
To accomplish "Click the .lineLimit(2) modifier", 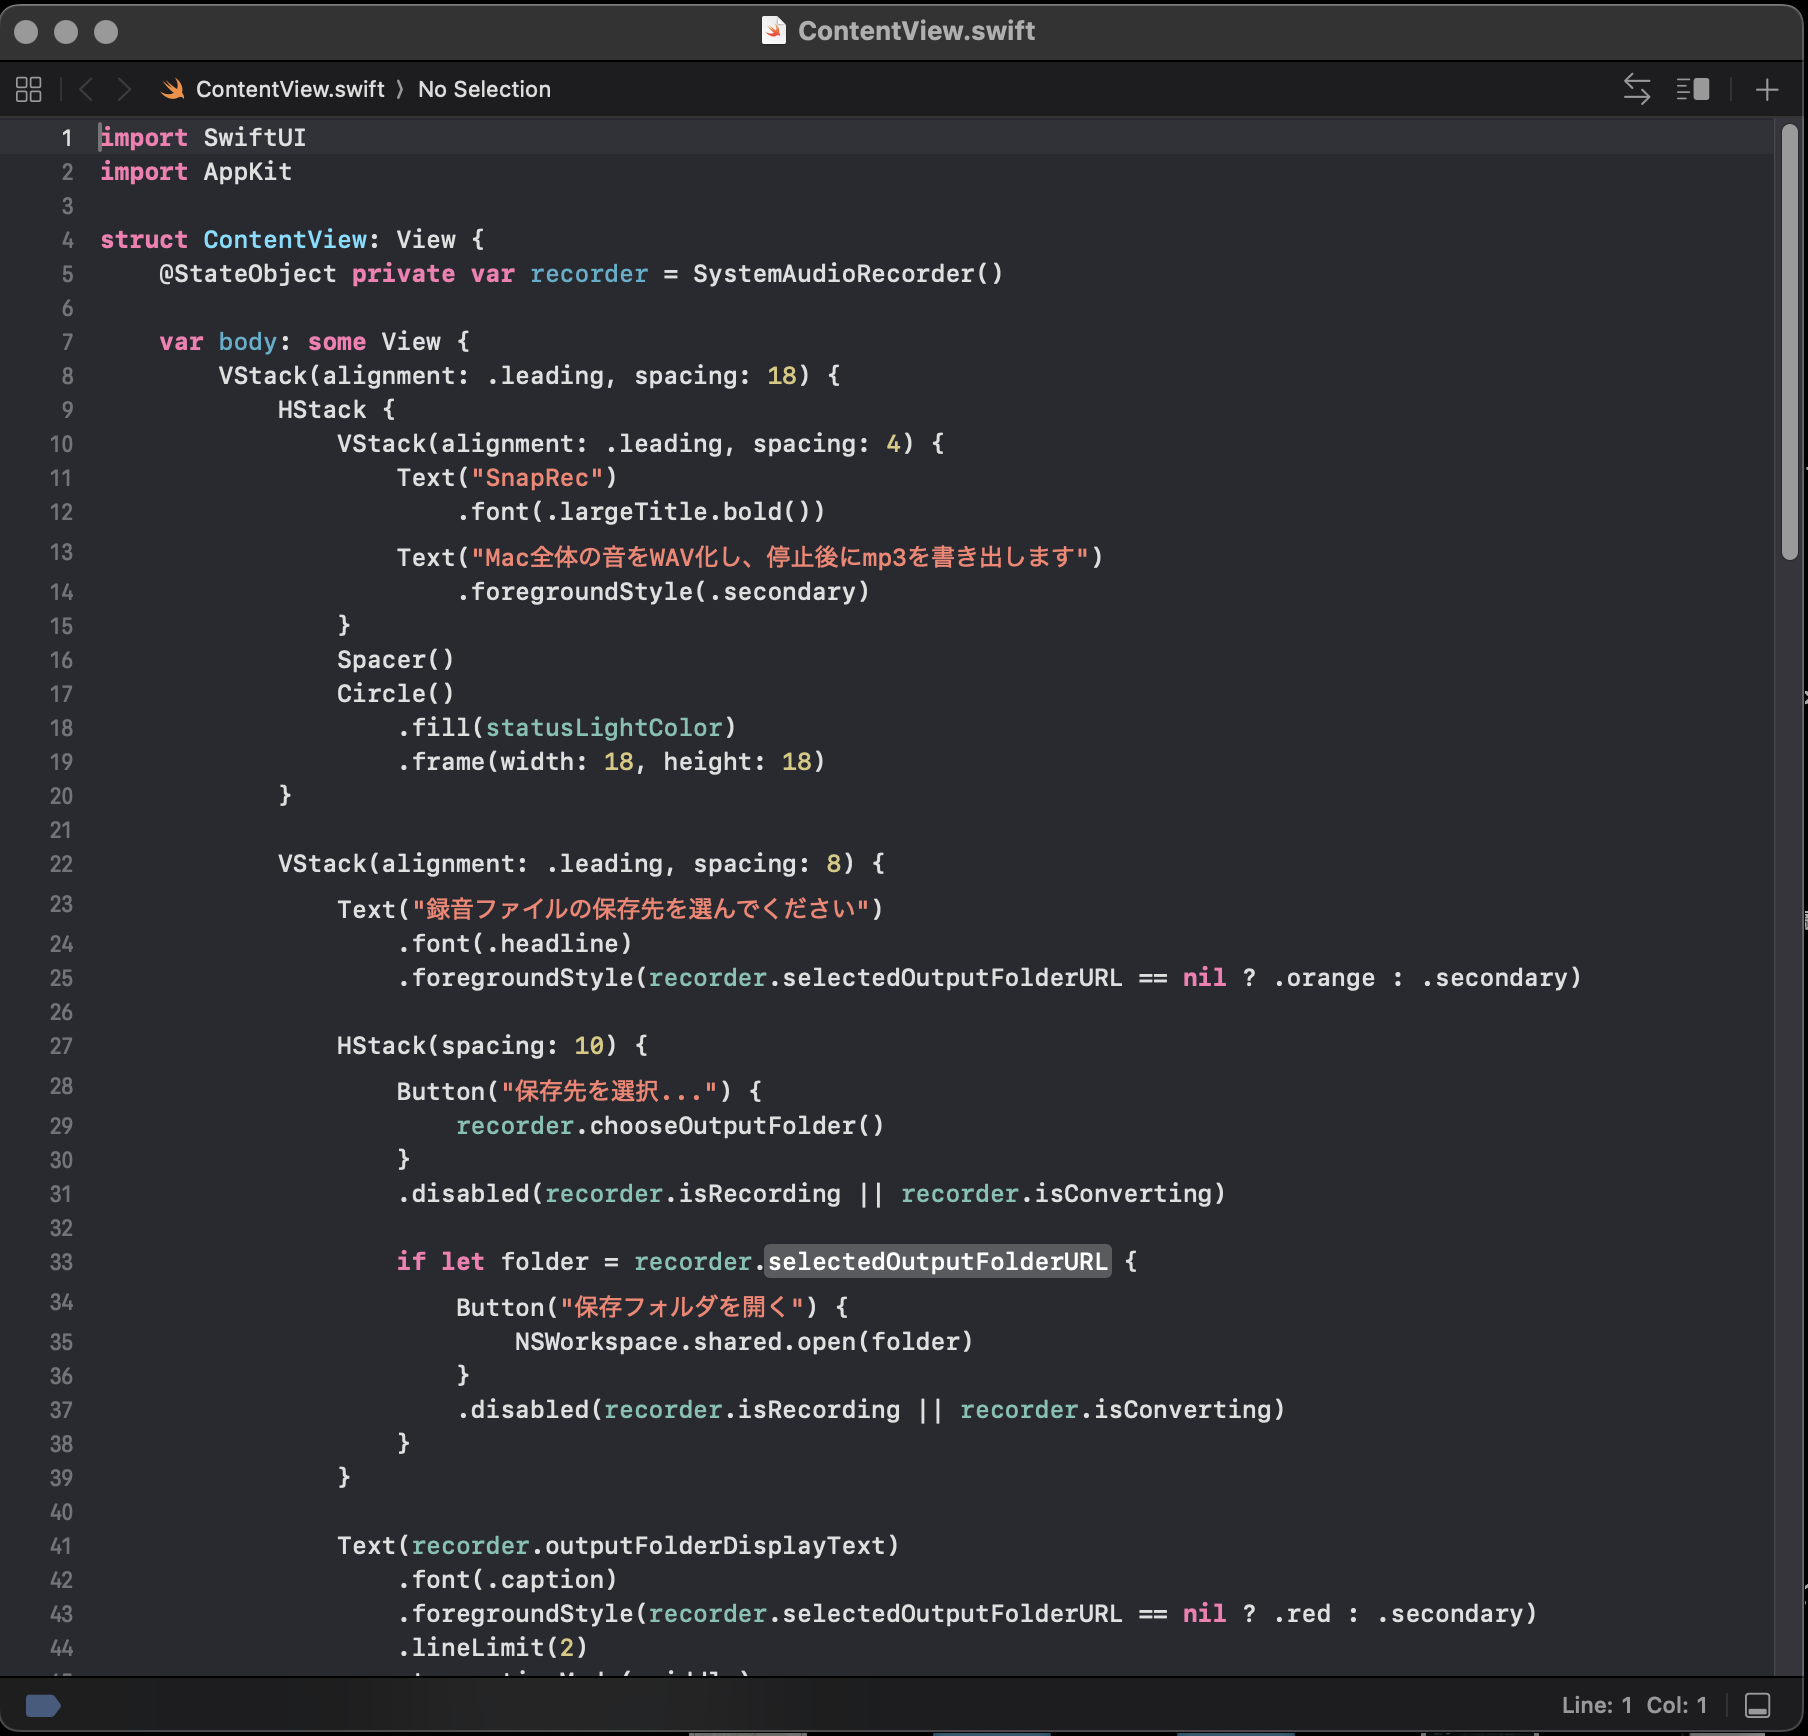I will pyautogui.click(x=492, y=1648).
